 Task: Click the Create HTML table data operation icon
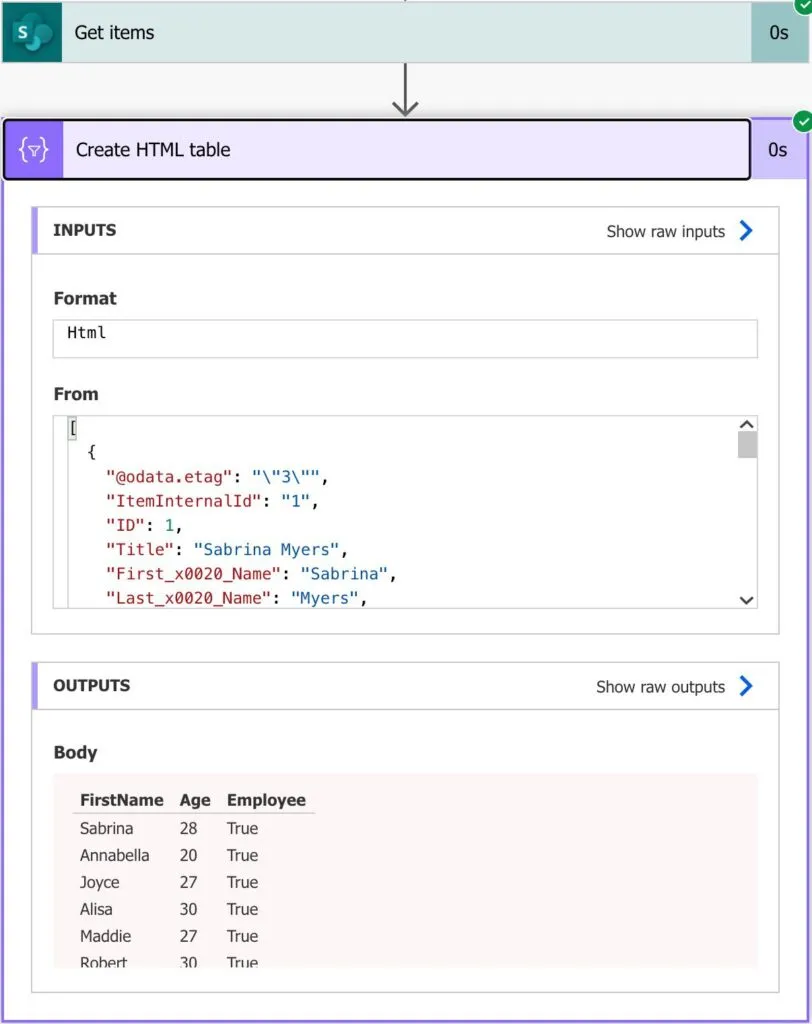click(34, 150)
